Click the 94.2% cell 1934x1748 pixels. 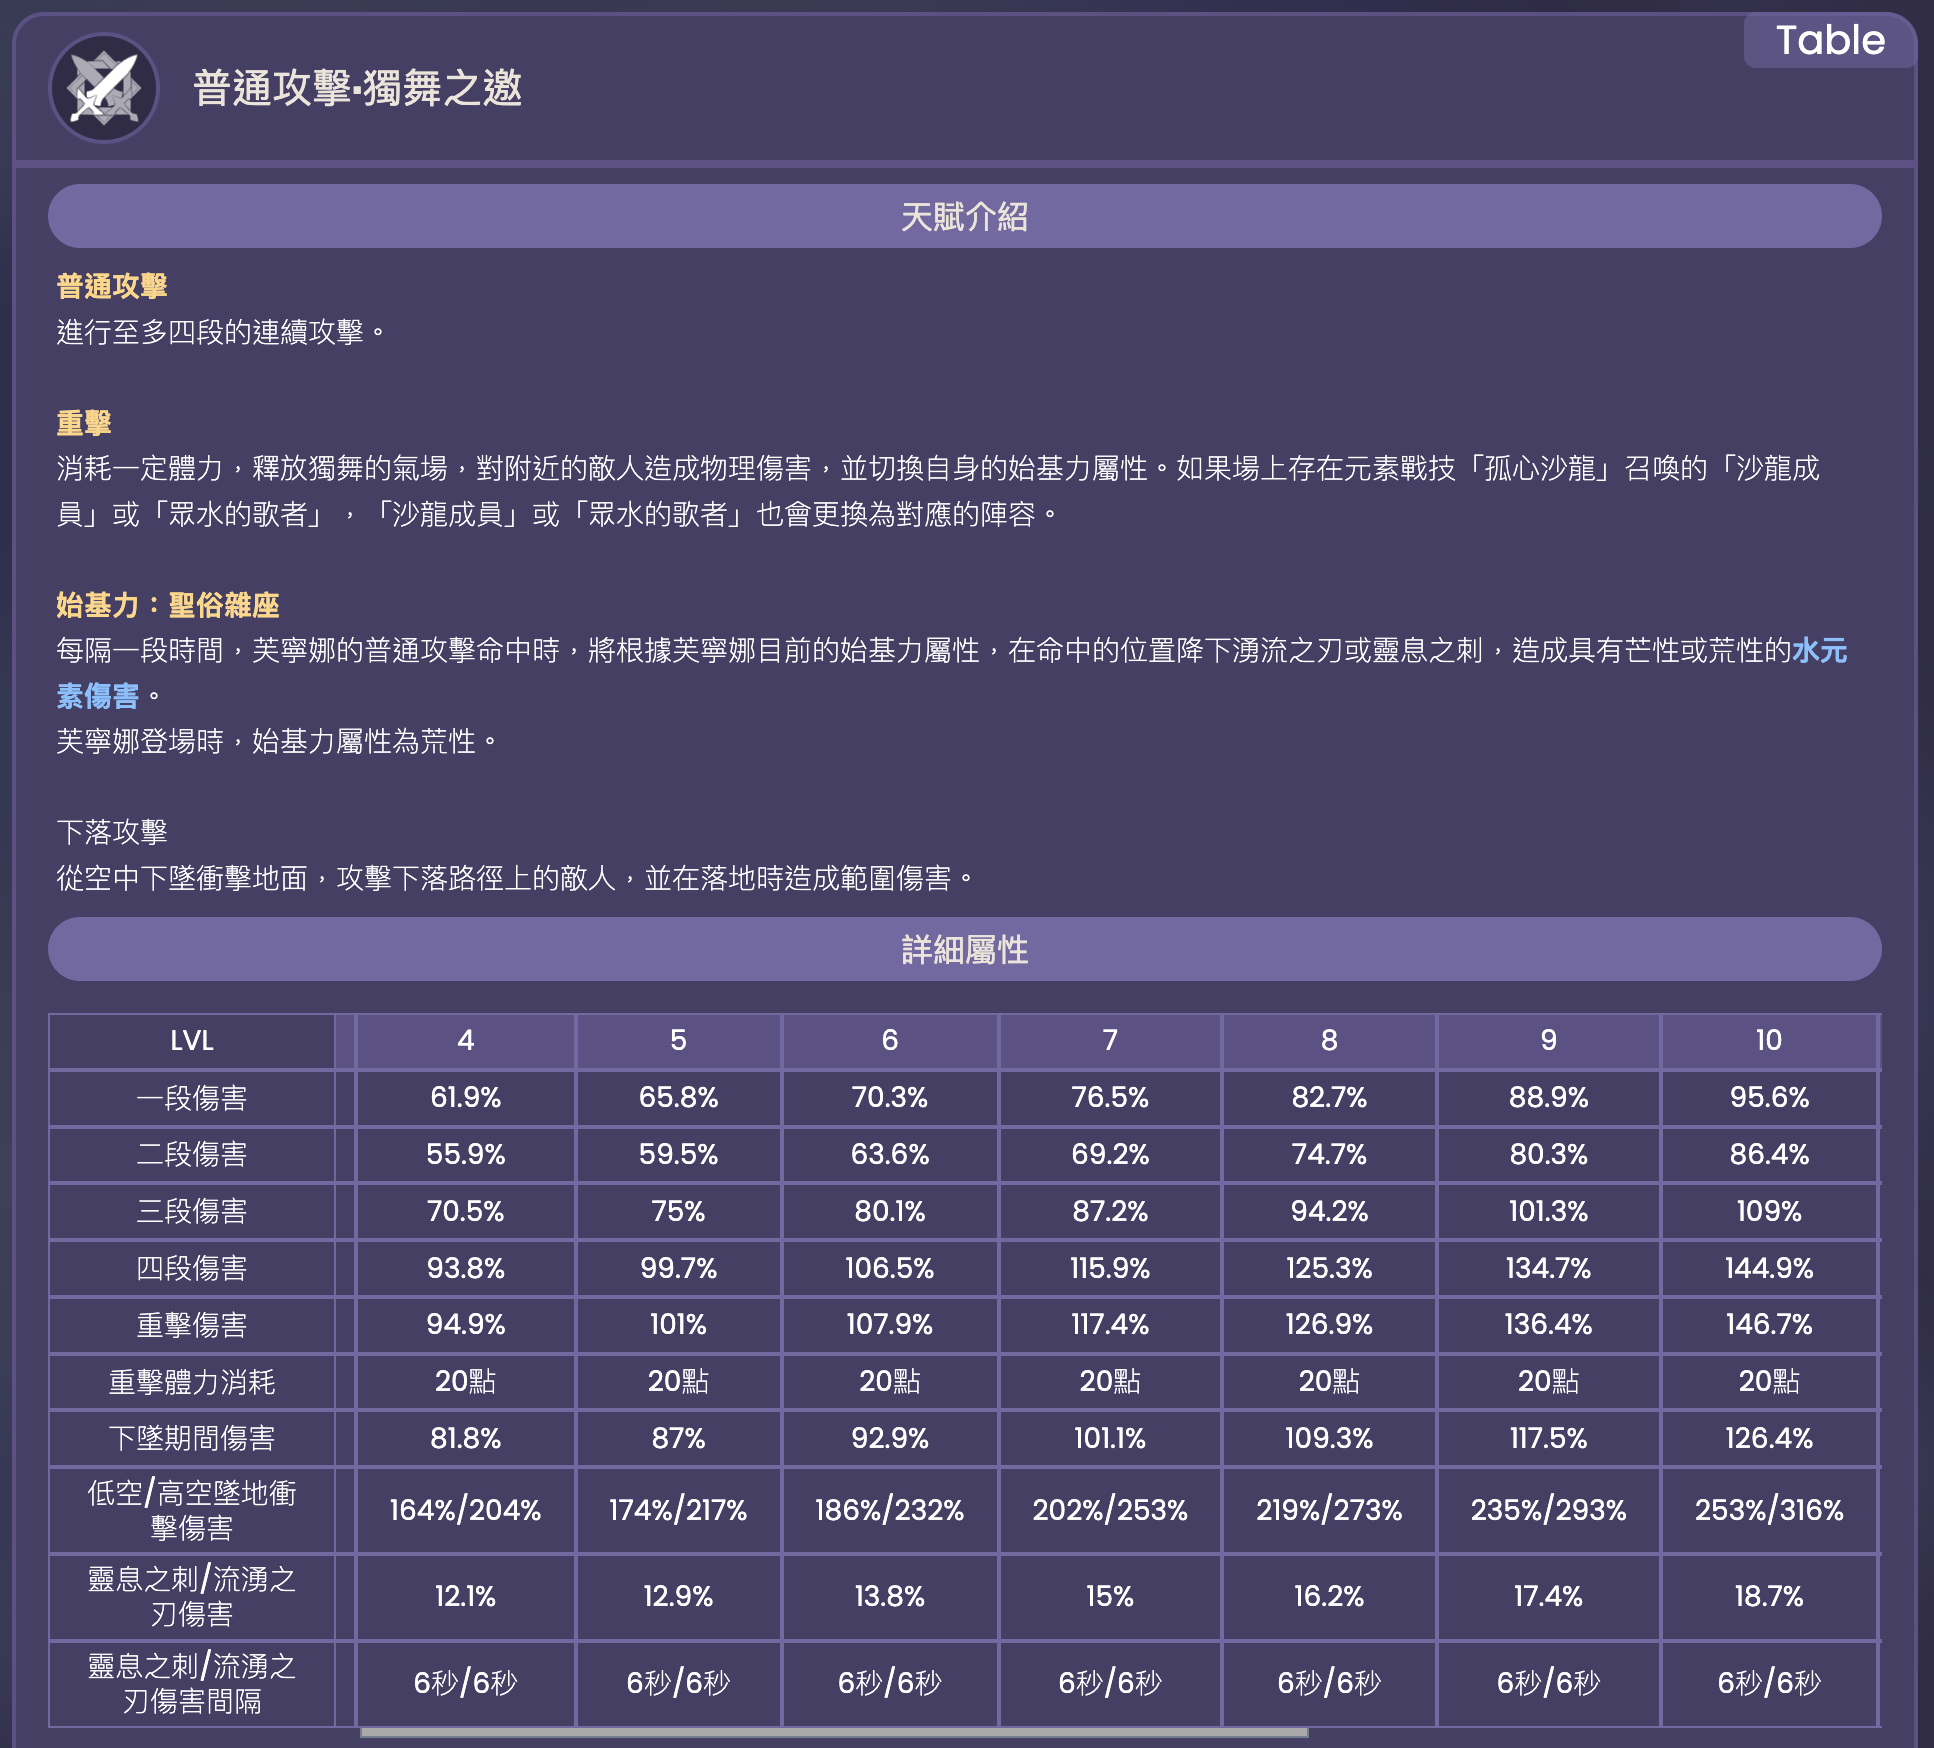1329,1212
